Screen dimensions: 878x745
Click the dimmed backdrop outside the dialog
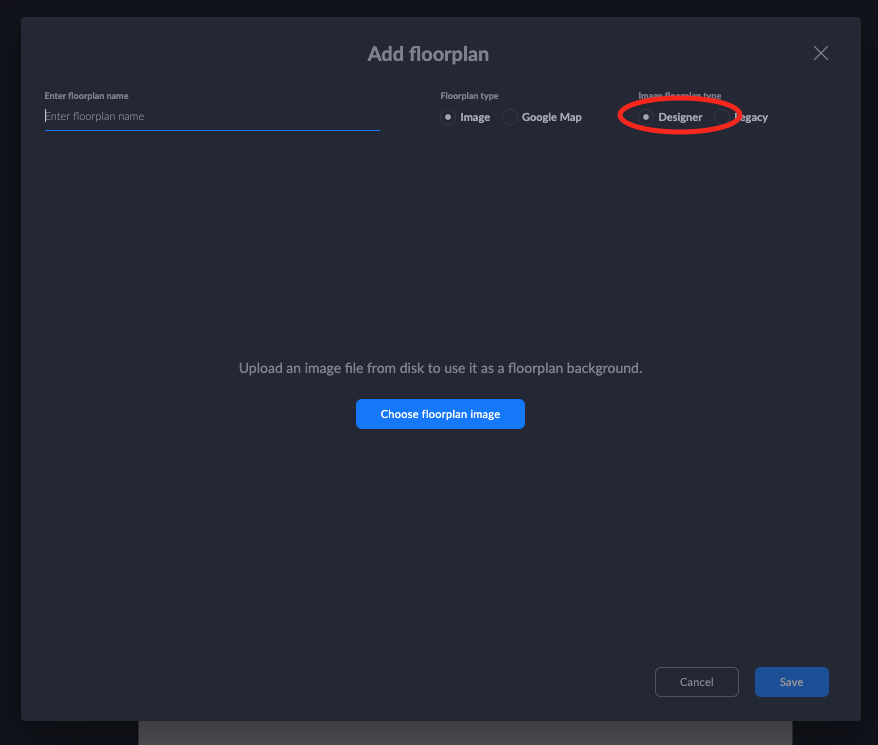point(8,400)
